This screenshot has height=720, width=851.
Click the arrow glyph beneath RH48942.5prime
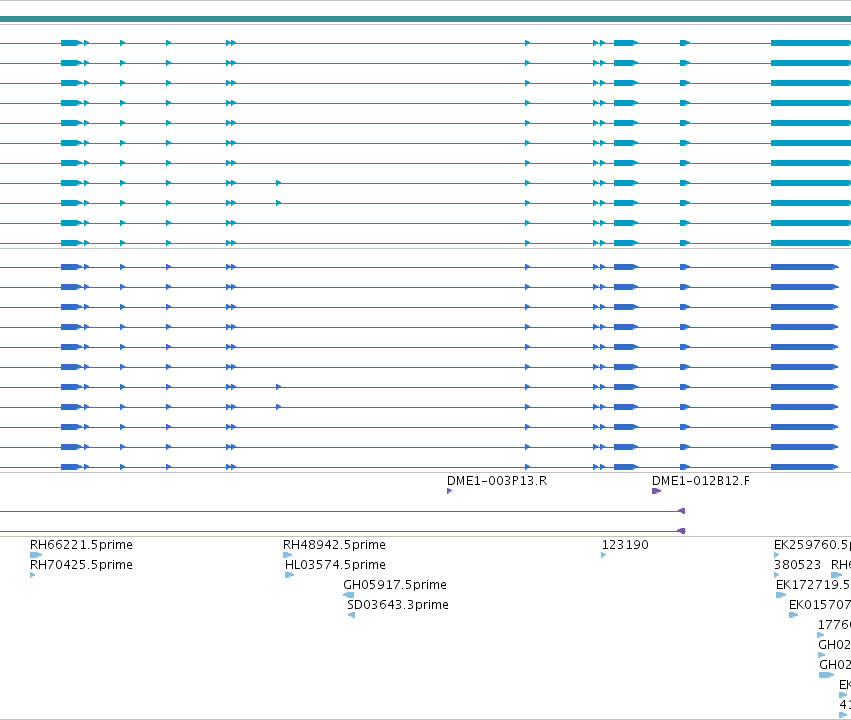(x=288, y=555)
